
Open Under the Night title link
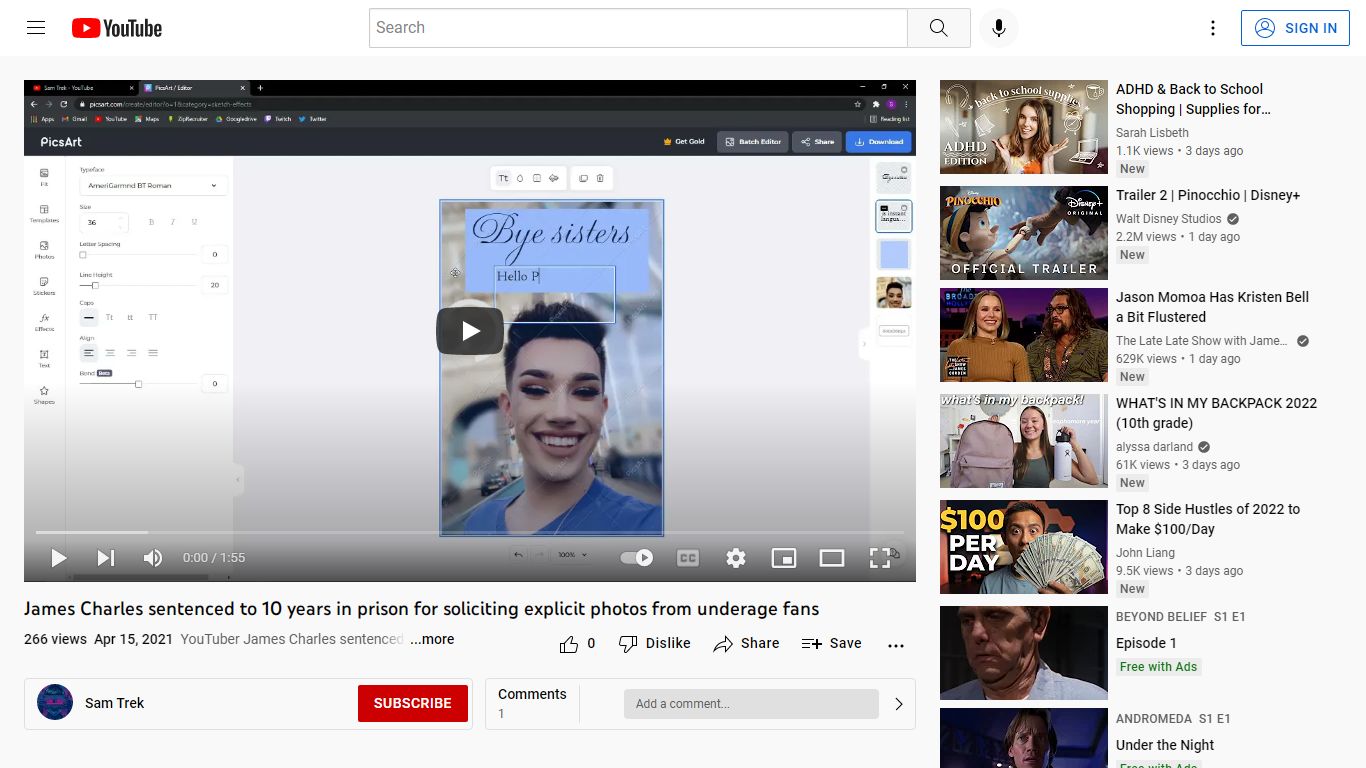[x=1165, y=745]
